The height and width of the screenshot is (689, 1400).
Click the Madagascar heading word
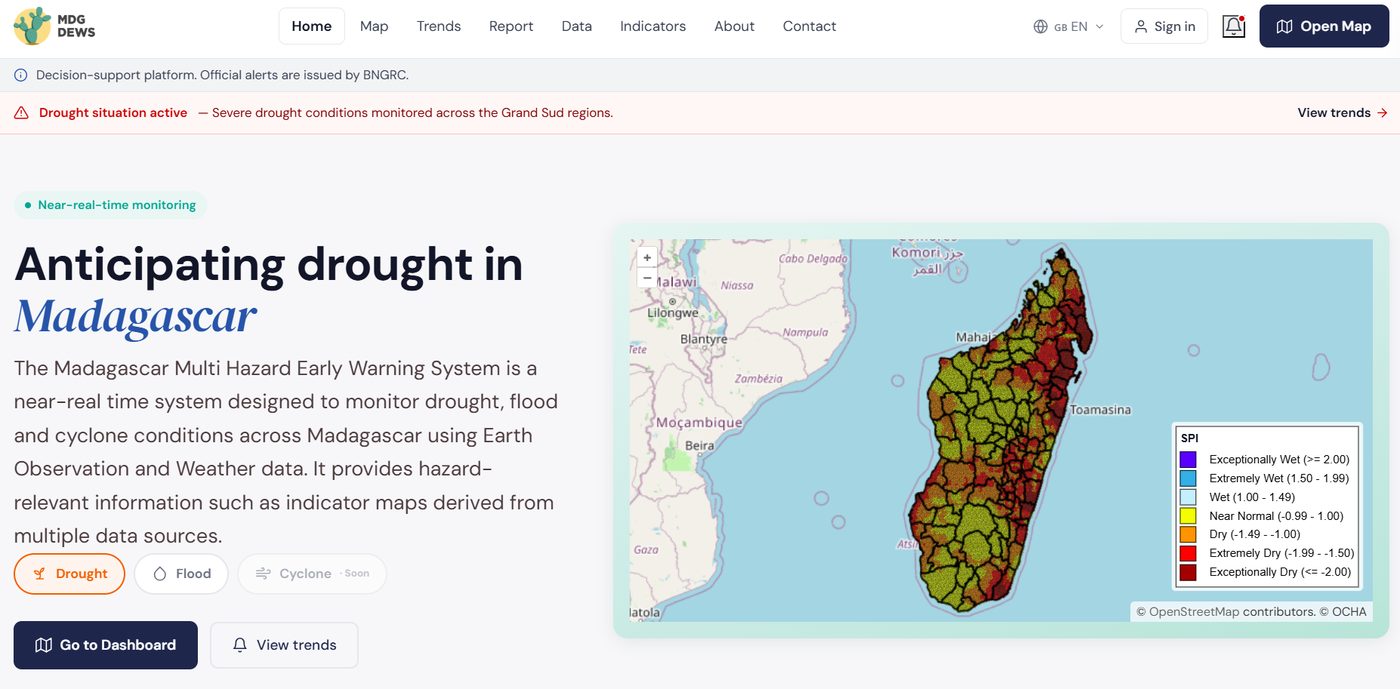(x=135, y=316)
